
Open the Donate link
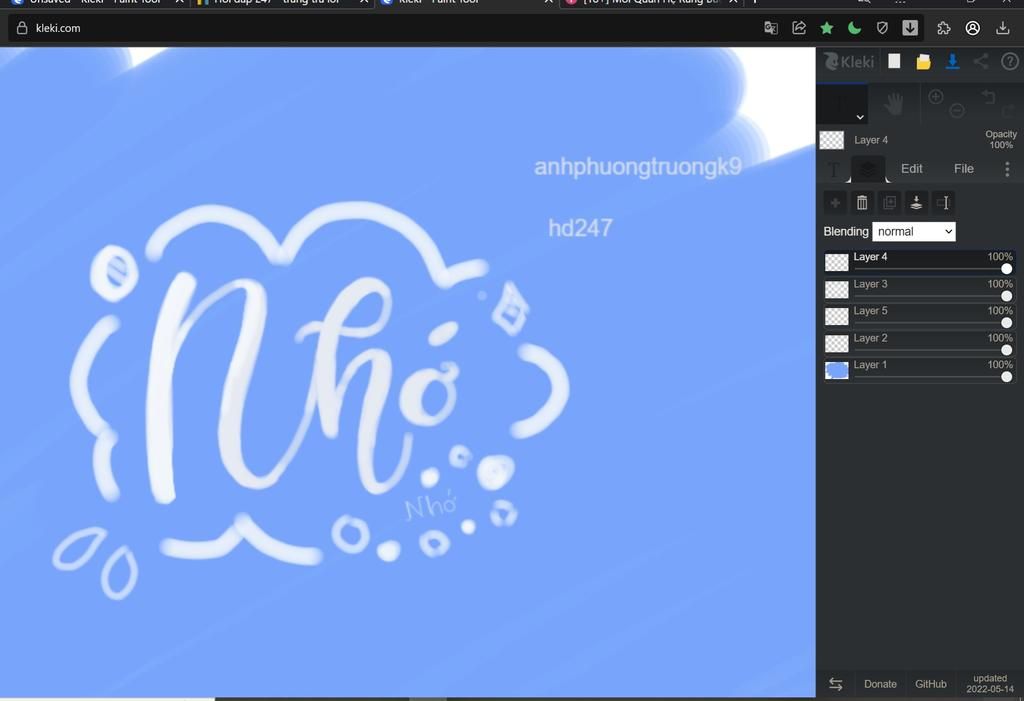880,684
